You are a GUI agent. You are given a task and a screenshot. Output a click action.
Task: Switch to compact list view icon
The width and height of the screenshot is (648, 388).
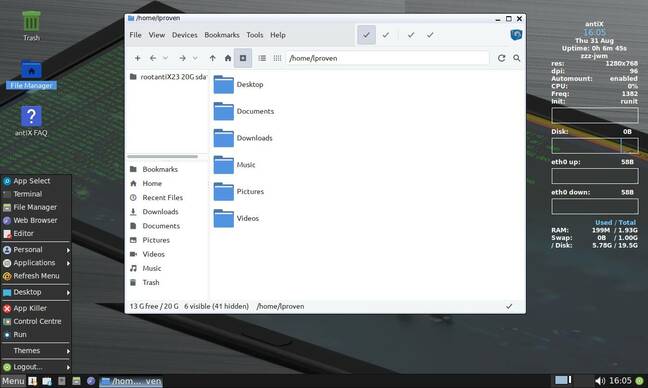277,58
